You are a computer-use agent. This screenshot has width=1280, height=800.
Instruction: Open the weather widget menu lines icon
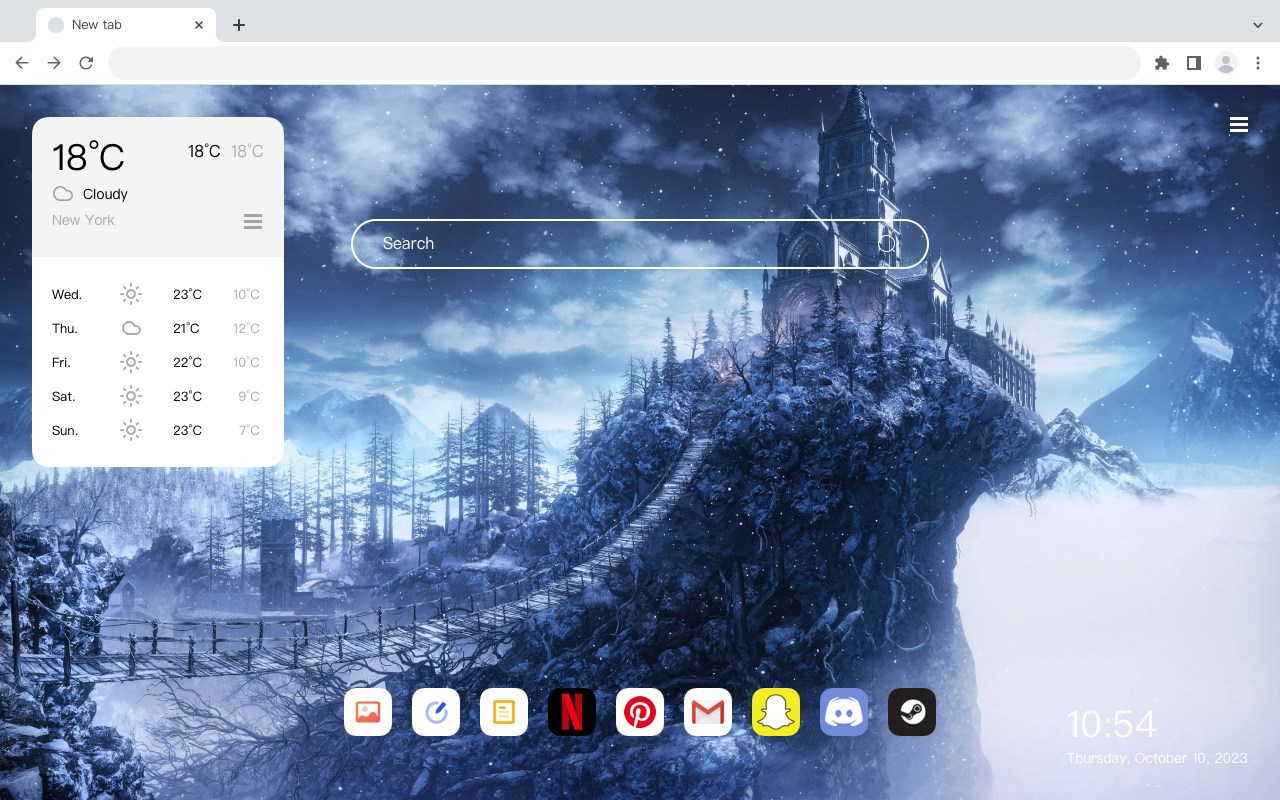pos(253,221)
